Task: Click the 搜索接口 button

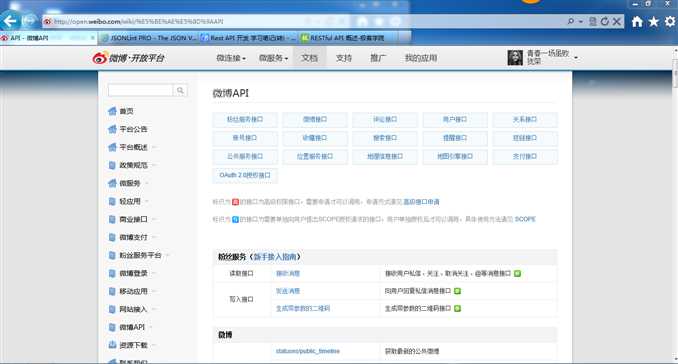Action: 385,138
